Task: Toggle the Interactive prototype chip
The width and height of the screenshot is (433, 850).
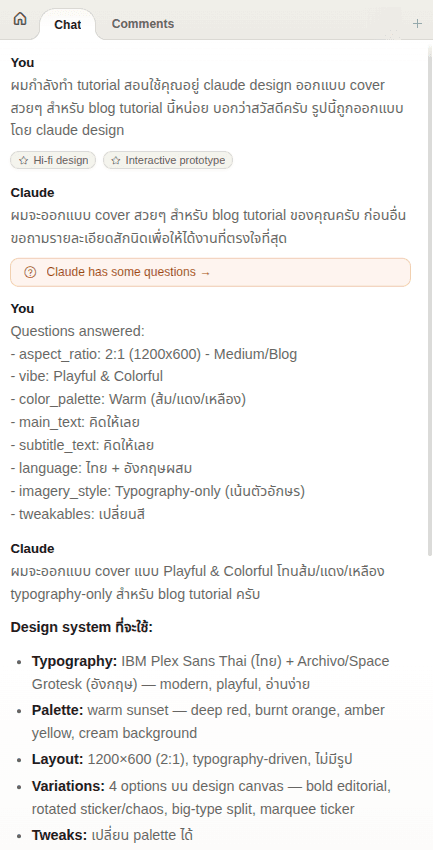Action: click(168, 160)
